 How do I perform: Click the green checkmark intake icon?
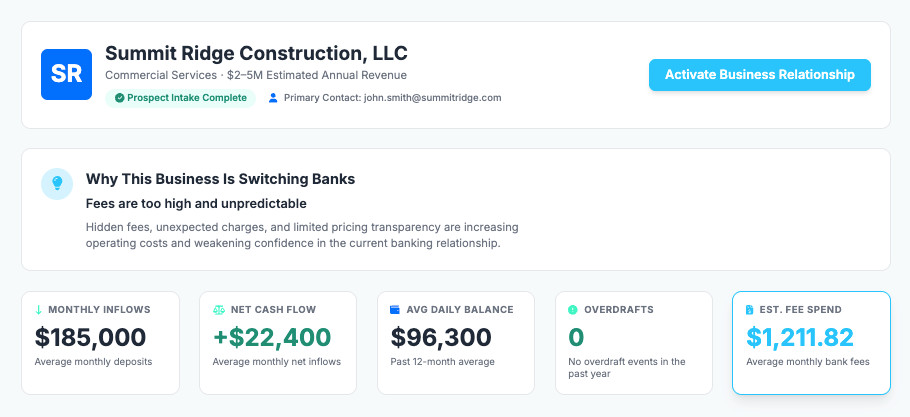pyautogui.click(x=119, y=98)
